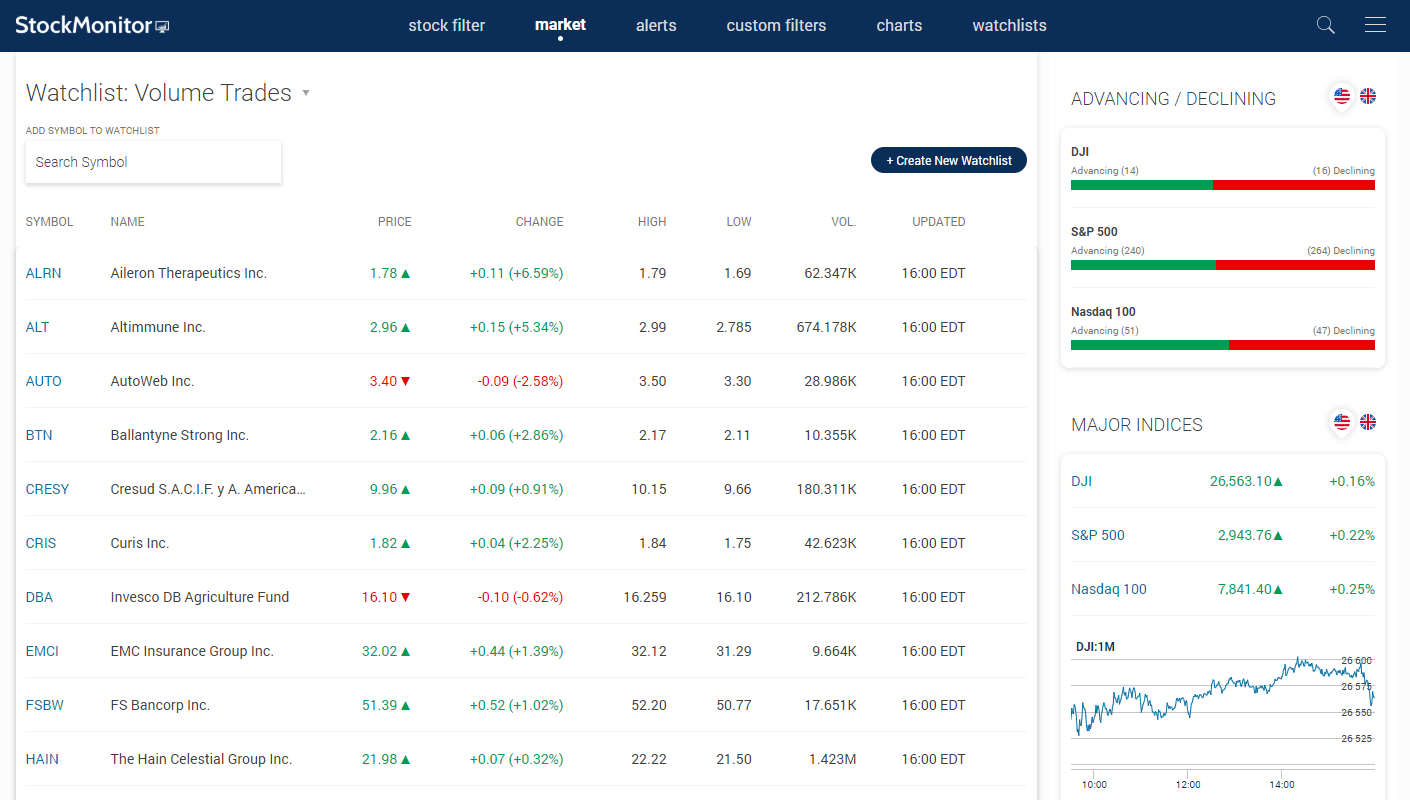View the DJI index details
The image size is (1410, 800).
pyautogui.click(x=1081, y=481)
